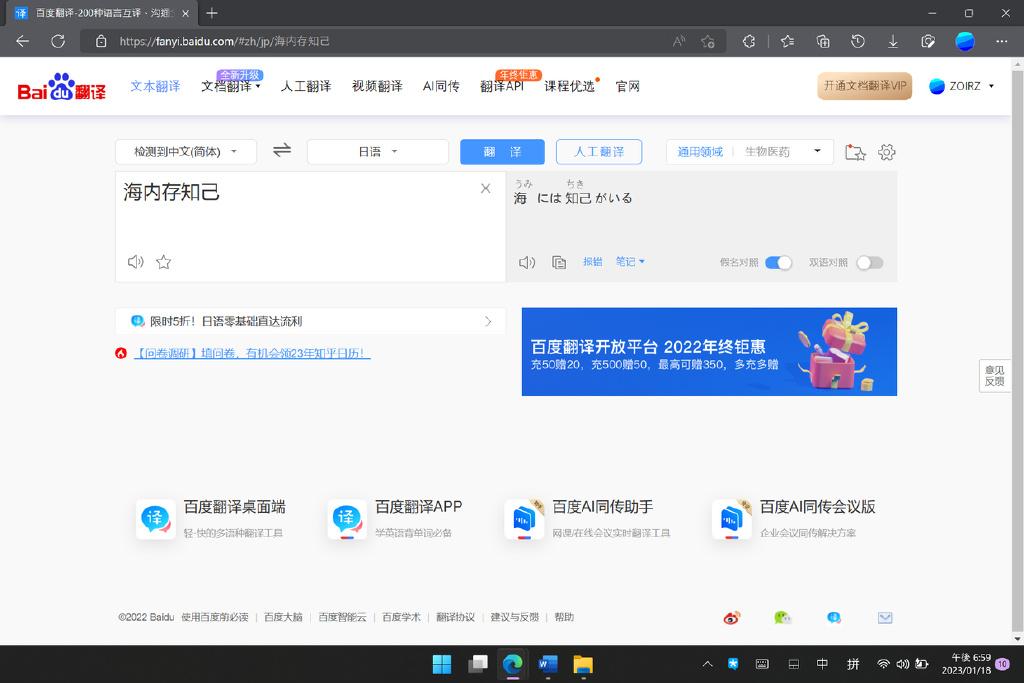The width and height of the screenshot is (1024, 683).
Task: Open Word from taskbar
Action: tap(548, 664)
